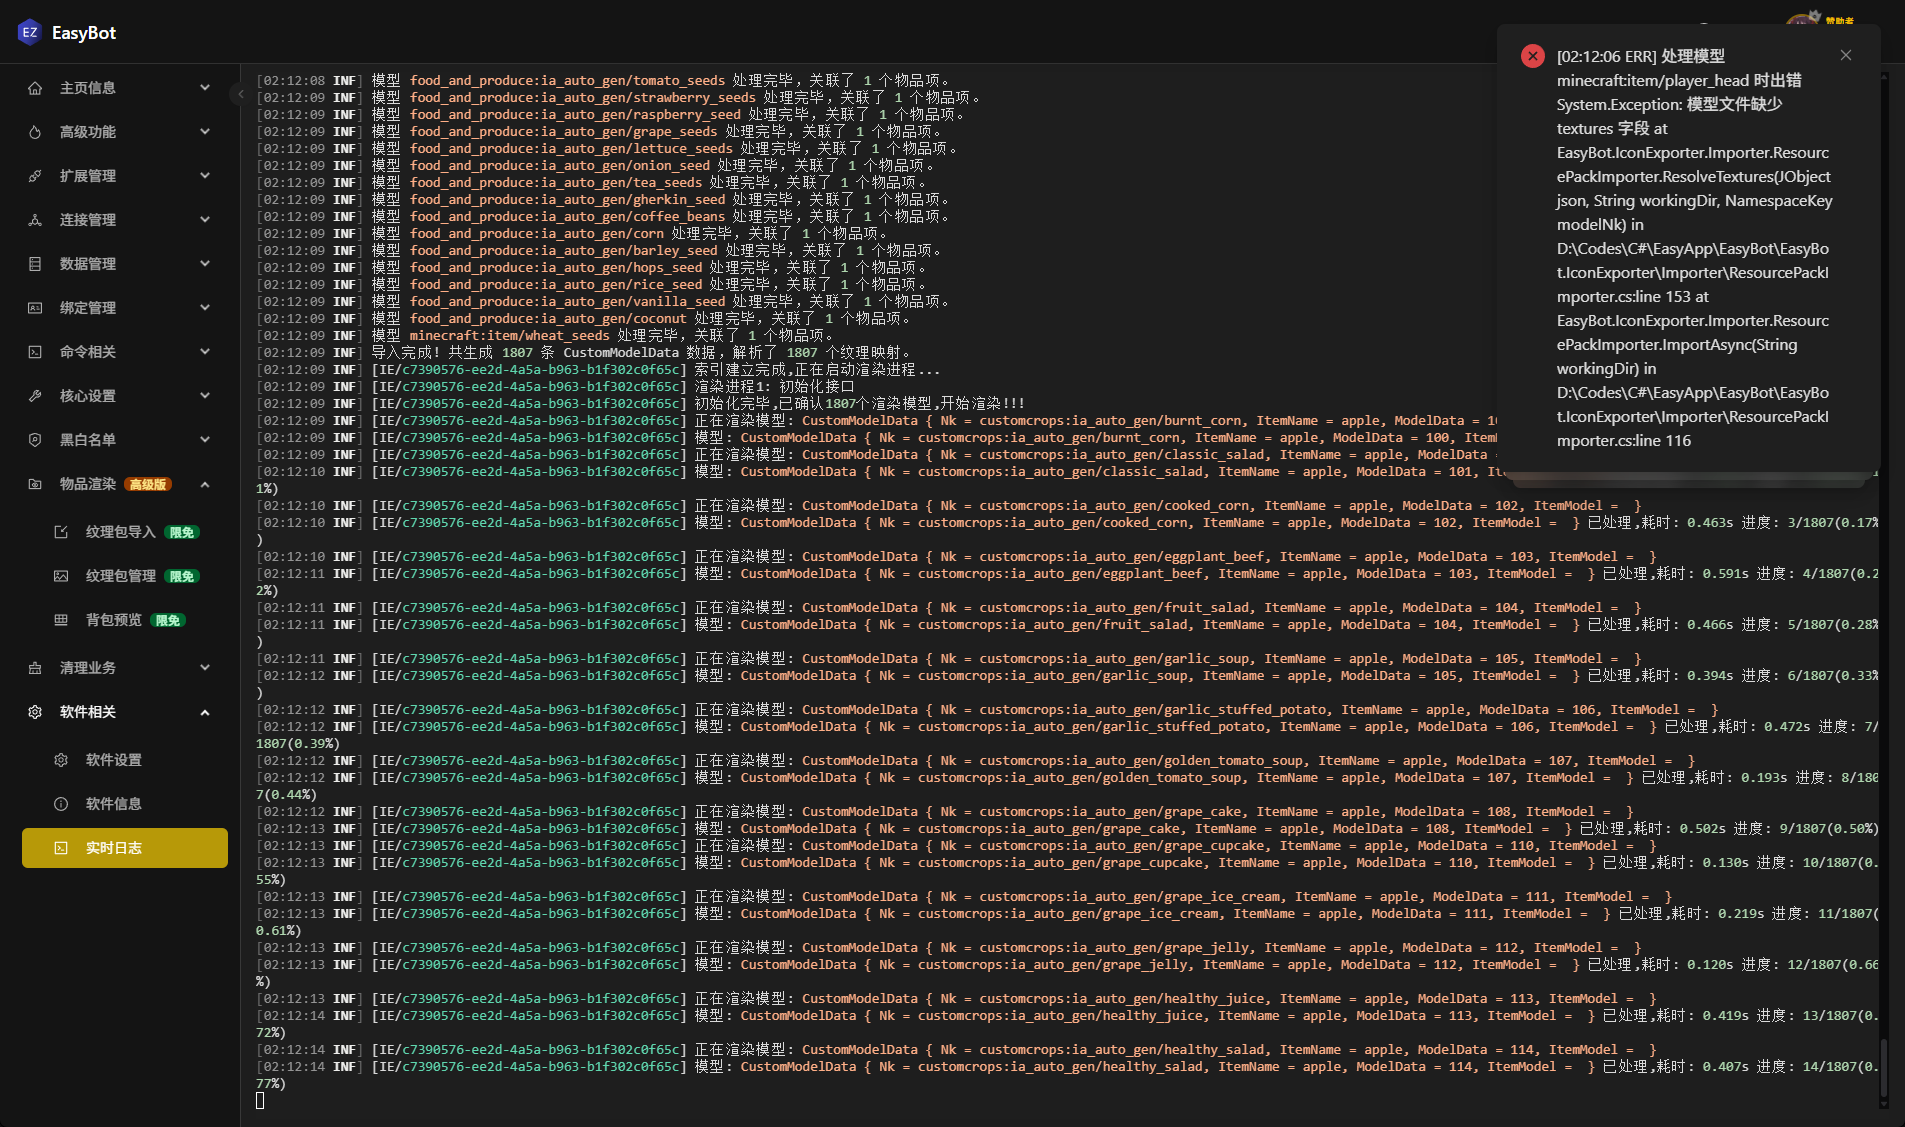Screen dimensions: 1905x1127
Task: Open the 纹理包导入 page
Action: (x=125, y=532)
